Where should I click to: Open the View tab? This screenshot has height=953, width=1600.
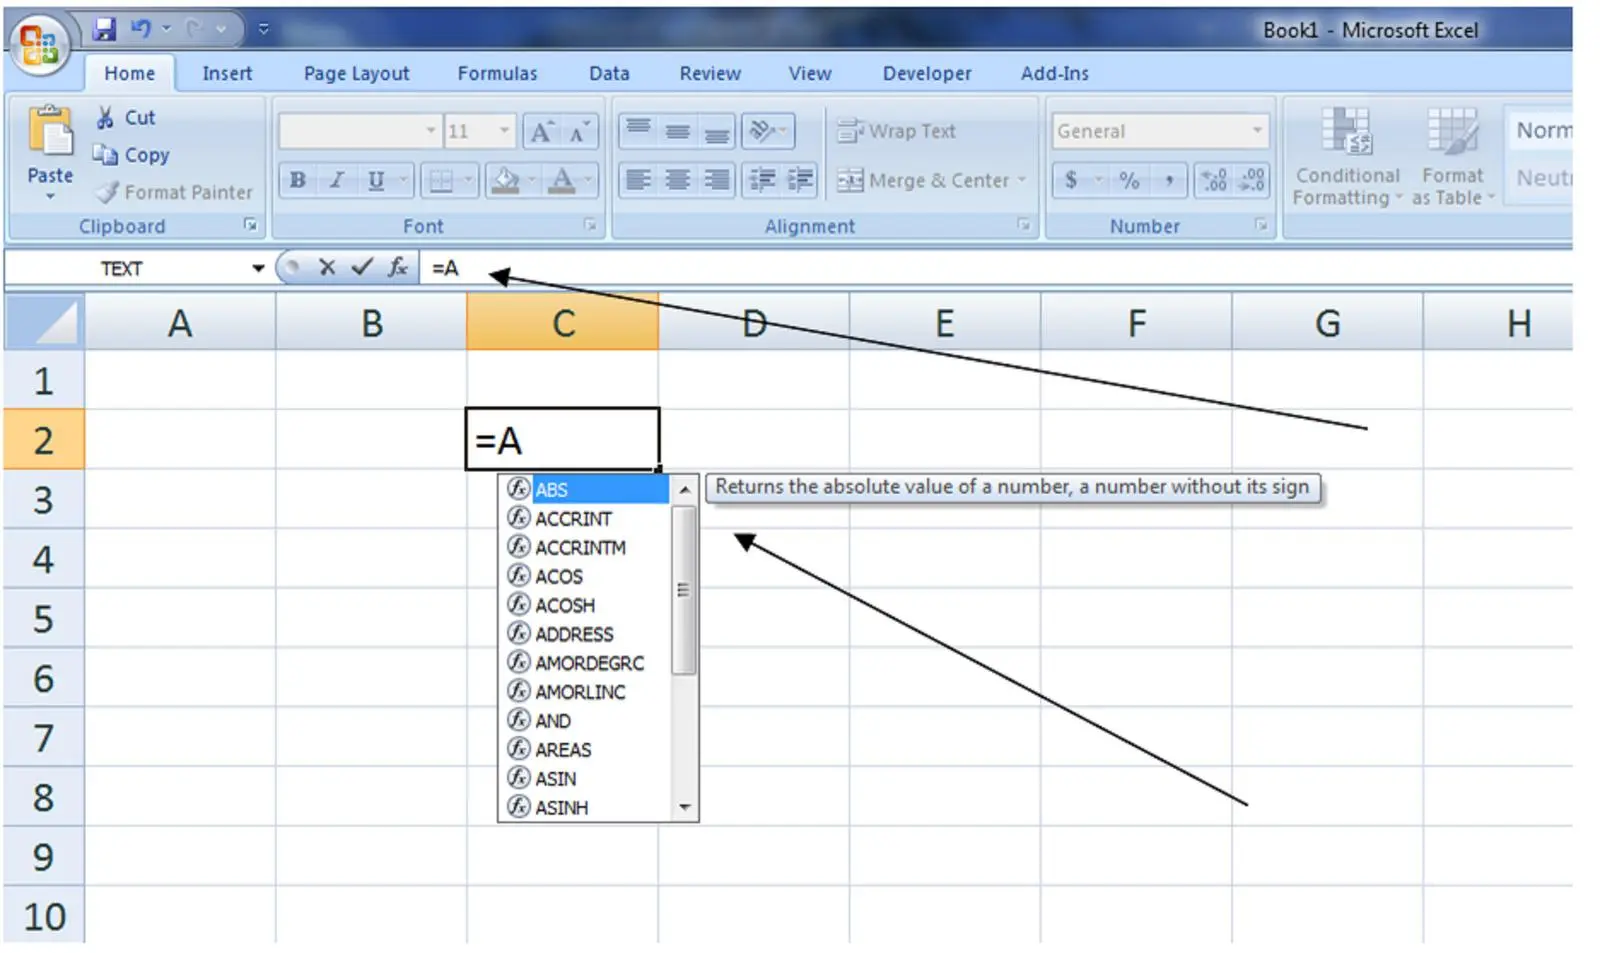tap(809, 74)
